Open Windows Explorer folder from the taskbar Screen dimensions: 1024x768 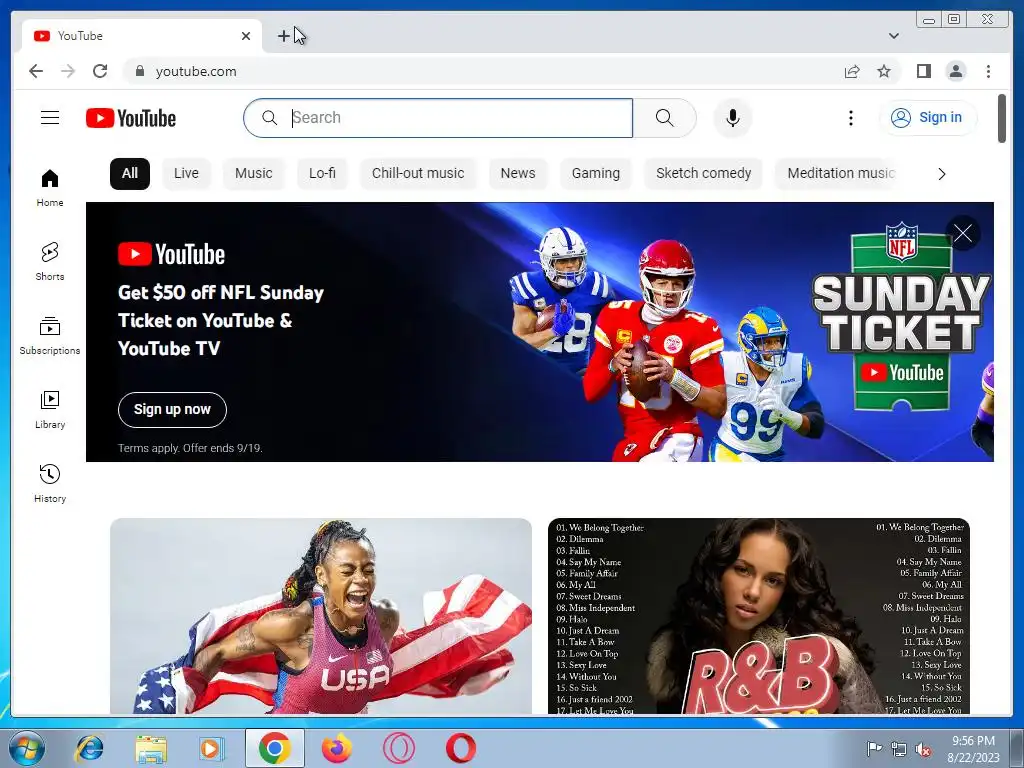pyautogui.click(x=151, y=748)
